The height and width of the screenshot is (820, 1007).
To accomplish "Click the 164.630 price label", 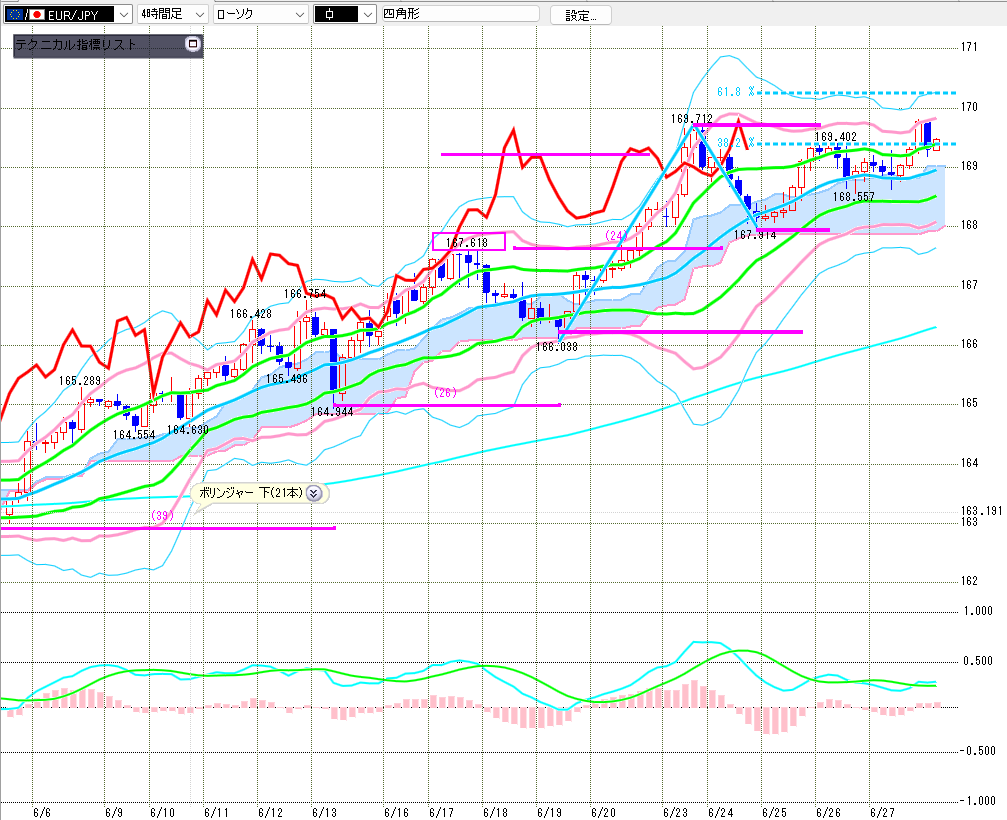I will coord(188,430).
